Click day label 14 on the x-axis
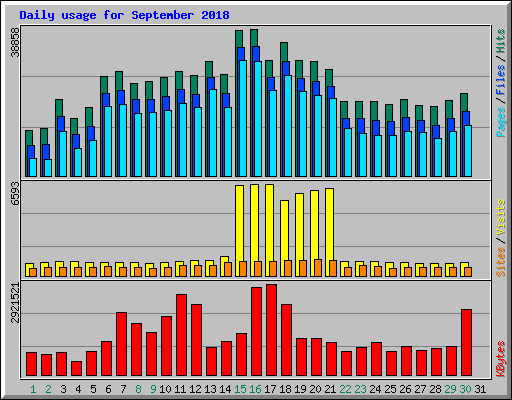The height and width of the screenshot is (400, 512). (225, 389)
